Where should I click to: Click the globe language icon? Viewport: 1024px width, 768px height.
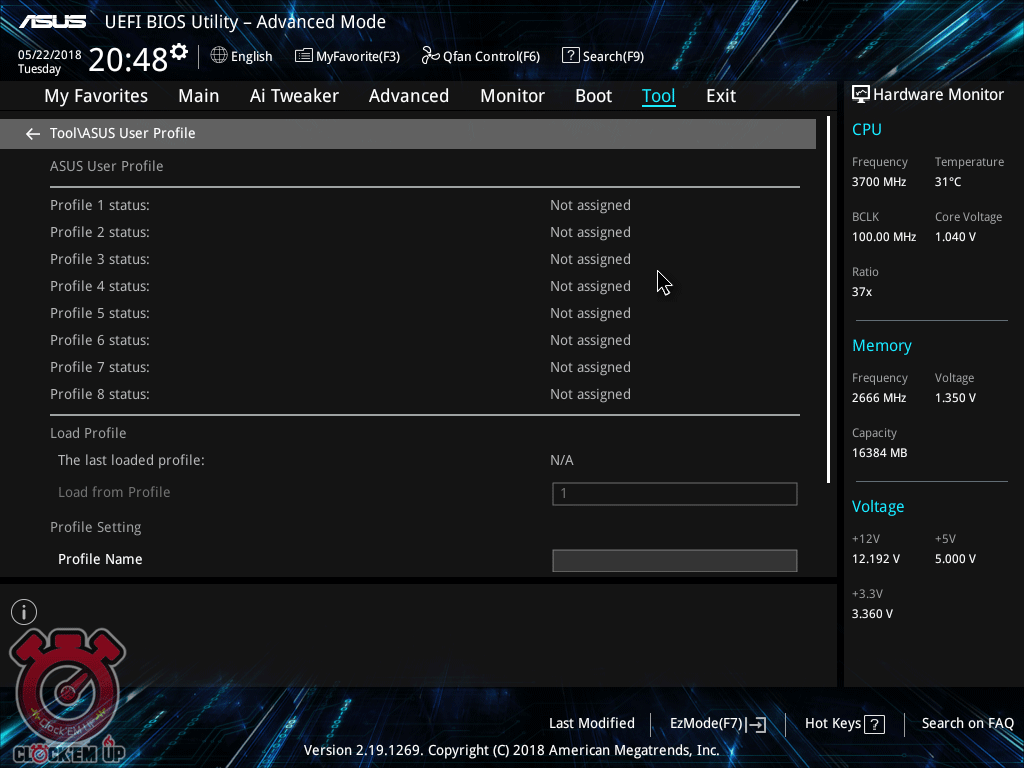[x=219, y=56]
